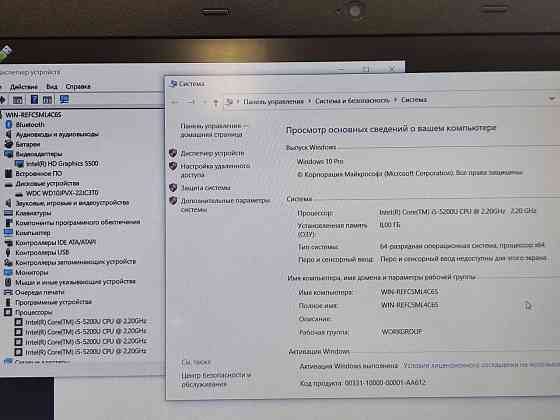Click the WORKGROUP workgroup value
This screenshot has height=420, width=560.
point(402,332)
